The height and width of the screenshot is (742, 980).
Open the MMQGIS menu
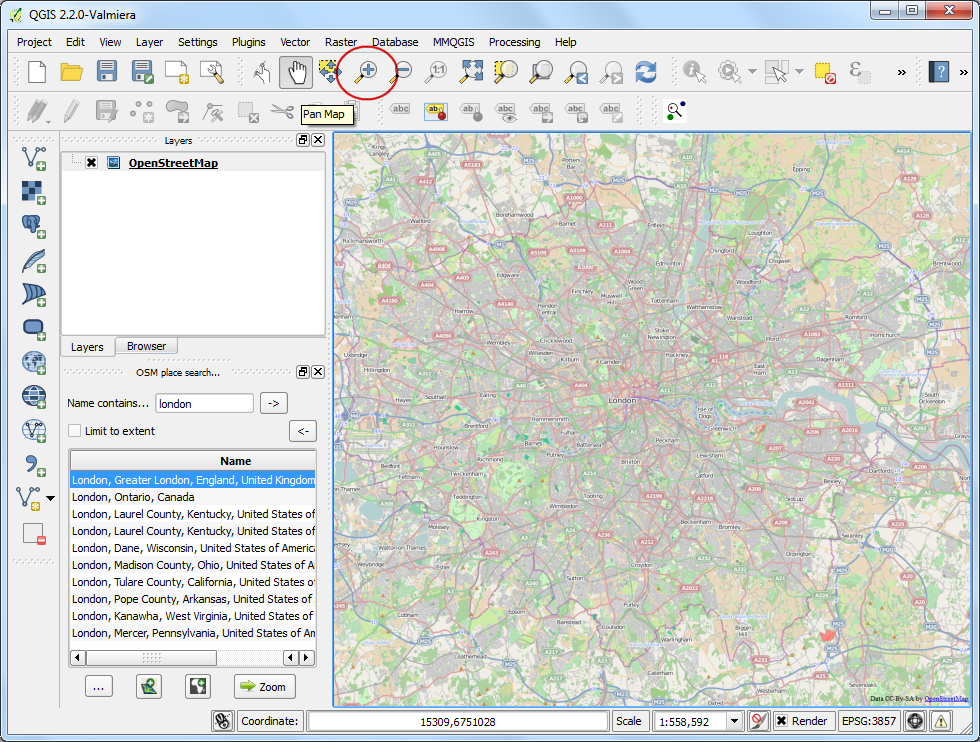click(x=454, y=42)
